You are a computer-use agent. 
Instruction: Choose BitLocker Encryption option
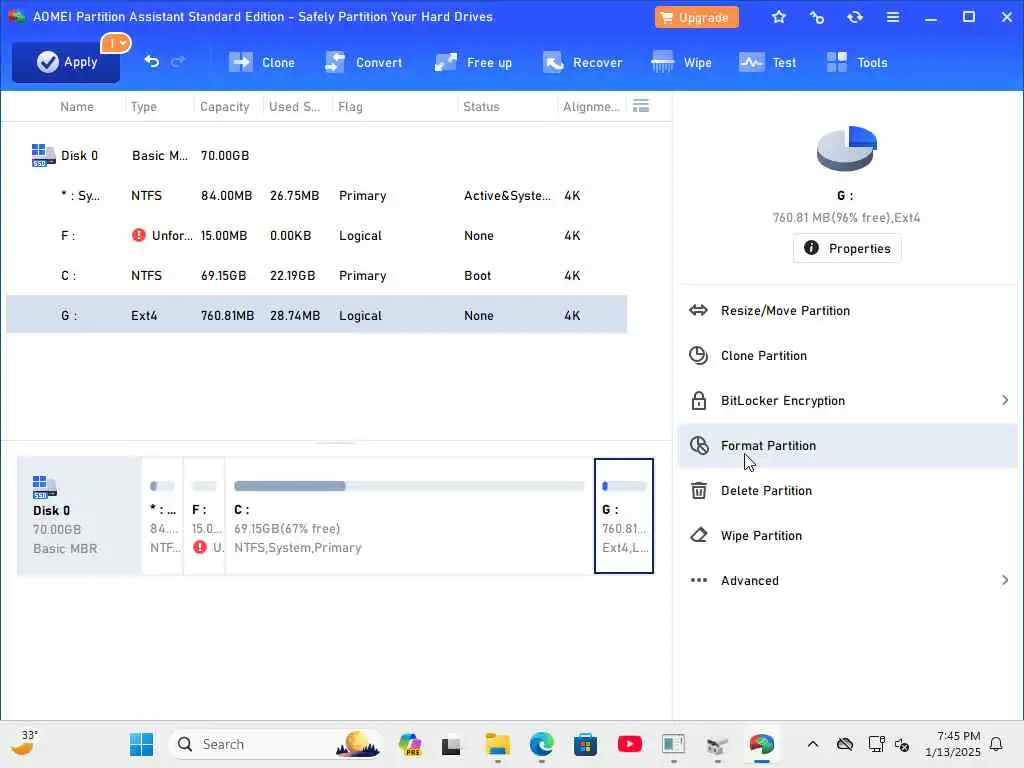[x=847, y=400]
